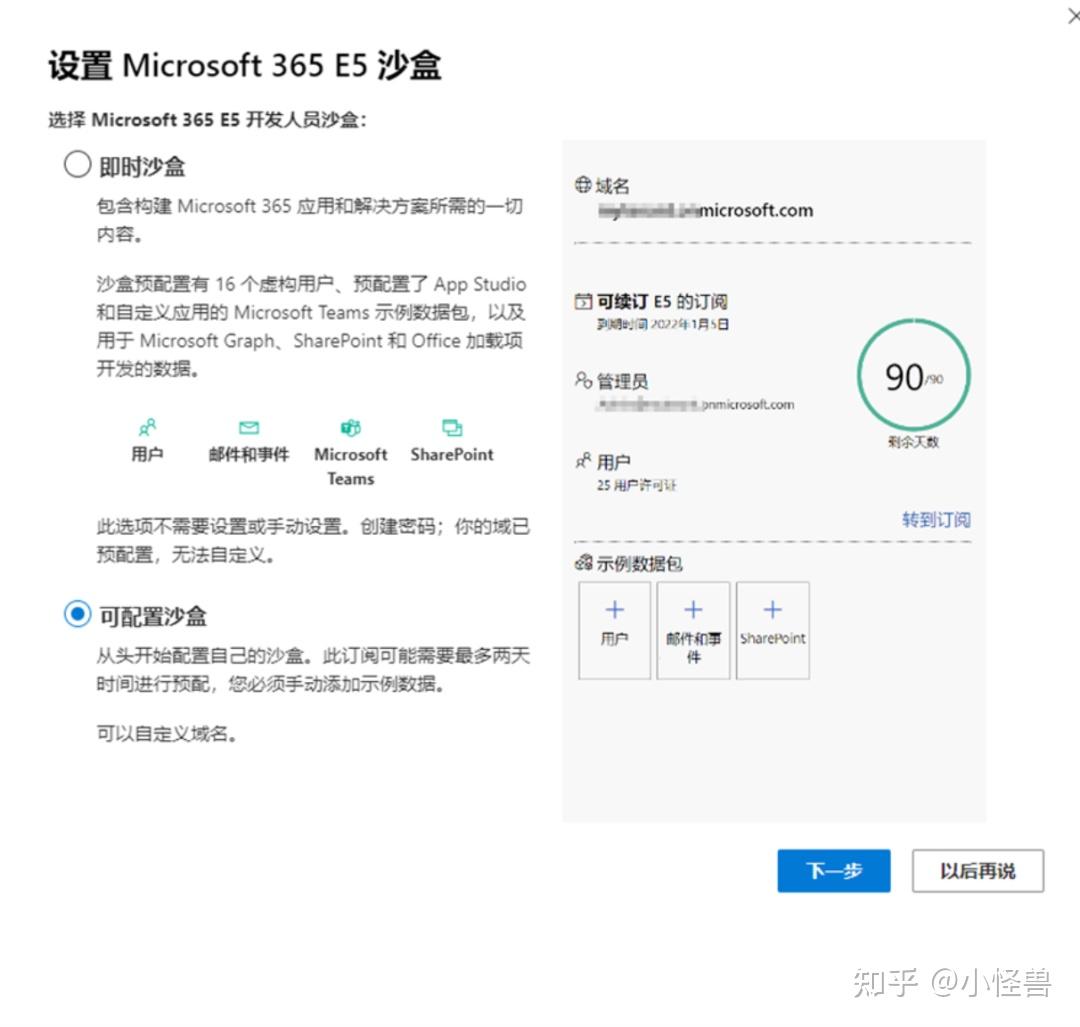The image size is (1080, 1027).
Task: Add the SharePoint sample data pack
Action: pyautogui.click(x=772, y=630)
